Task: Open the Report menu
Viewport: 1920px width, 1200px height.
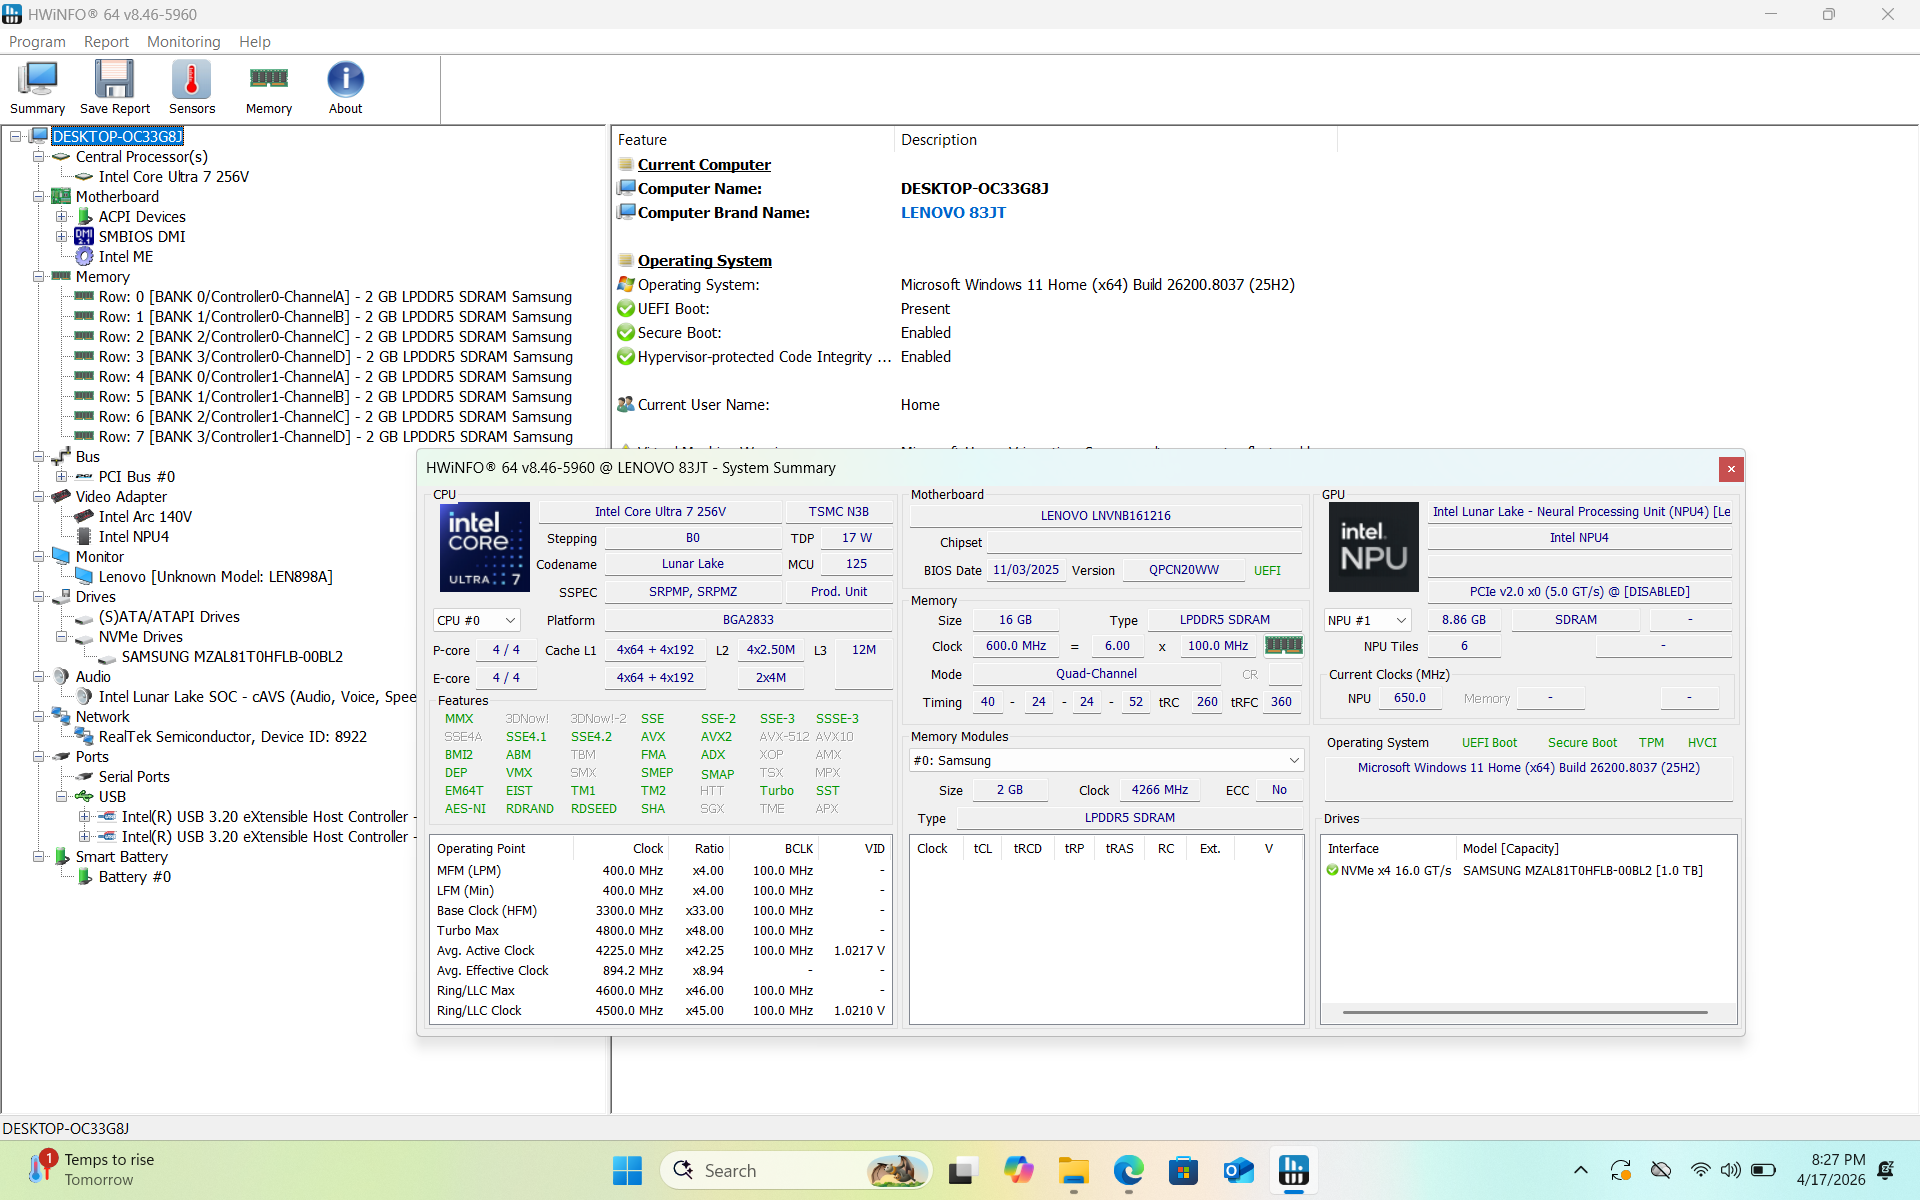Action: pos(106,42)
